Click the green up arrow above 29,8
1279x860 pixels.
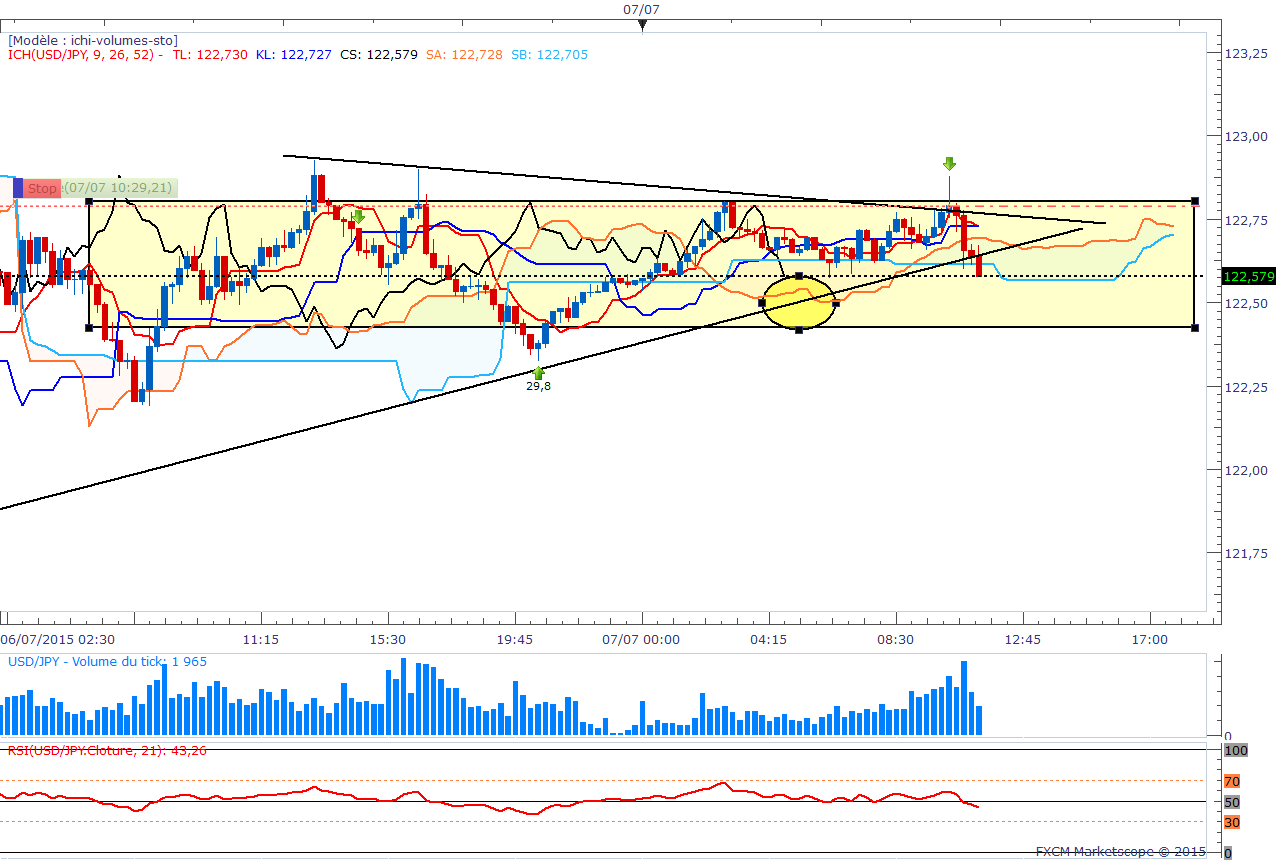click(x=538, y=371)
